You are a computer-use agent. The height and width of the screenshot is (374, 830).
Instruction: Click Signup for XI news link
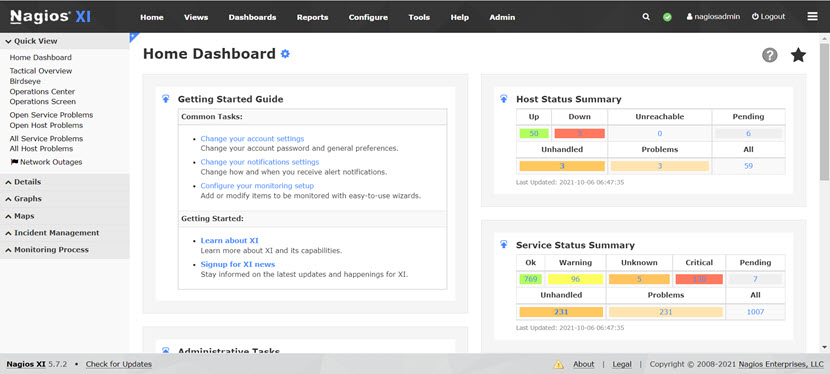(238, 264)
